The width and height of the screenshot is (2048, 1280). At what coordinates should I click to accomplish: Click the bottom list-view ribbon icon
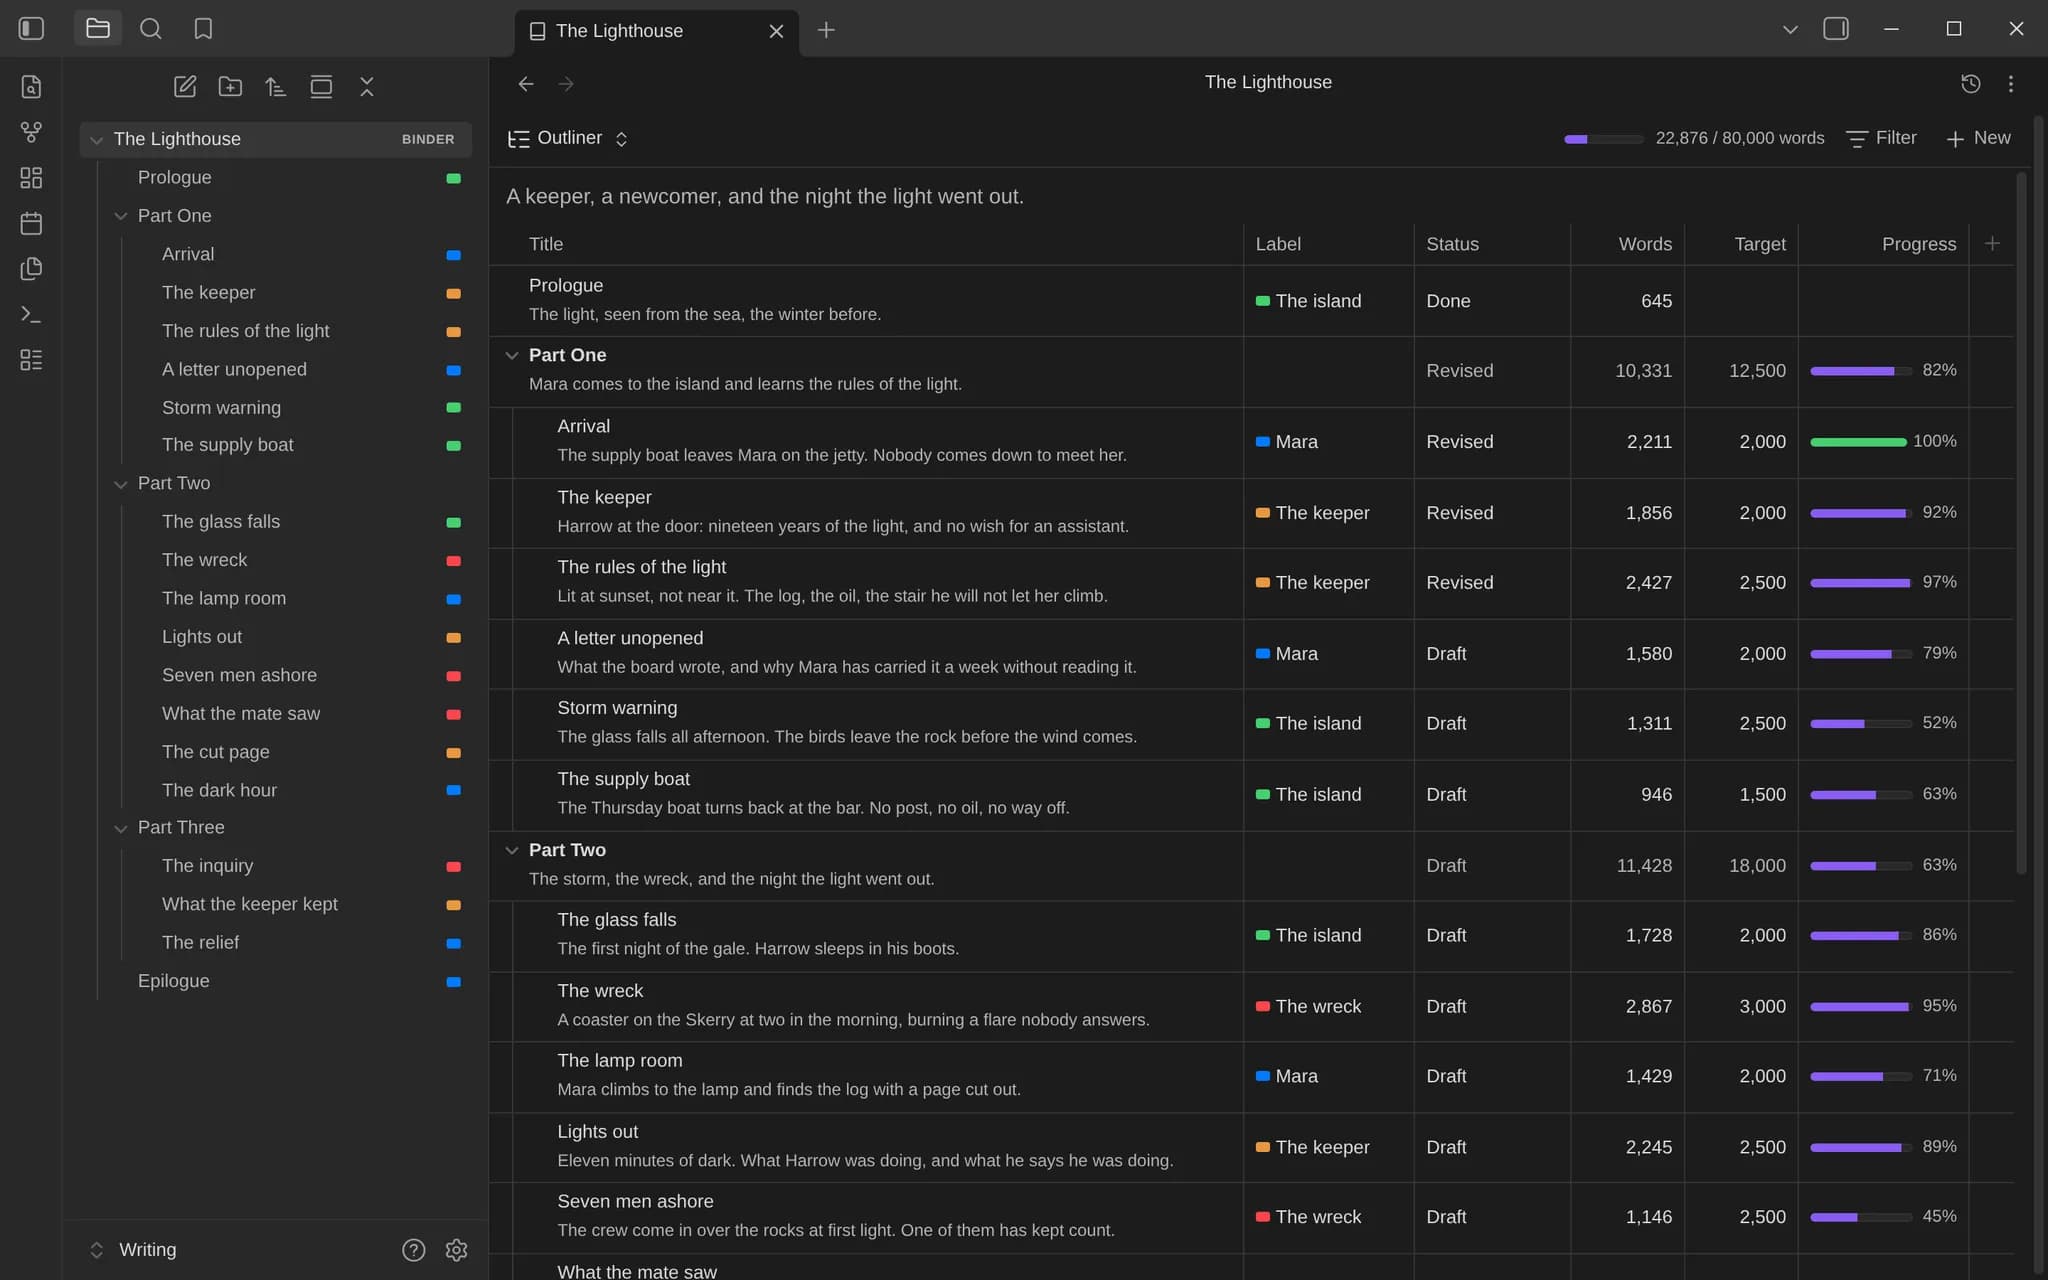[31, 360]
